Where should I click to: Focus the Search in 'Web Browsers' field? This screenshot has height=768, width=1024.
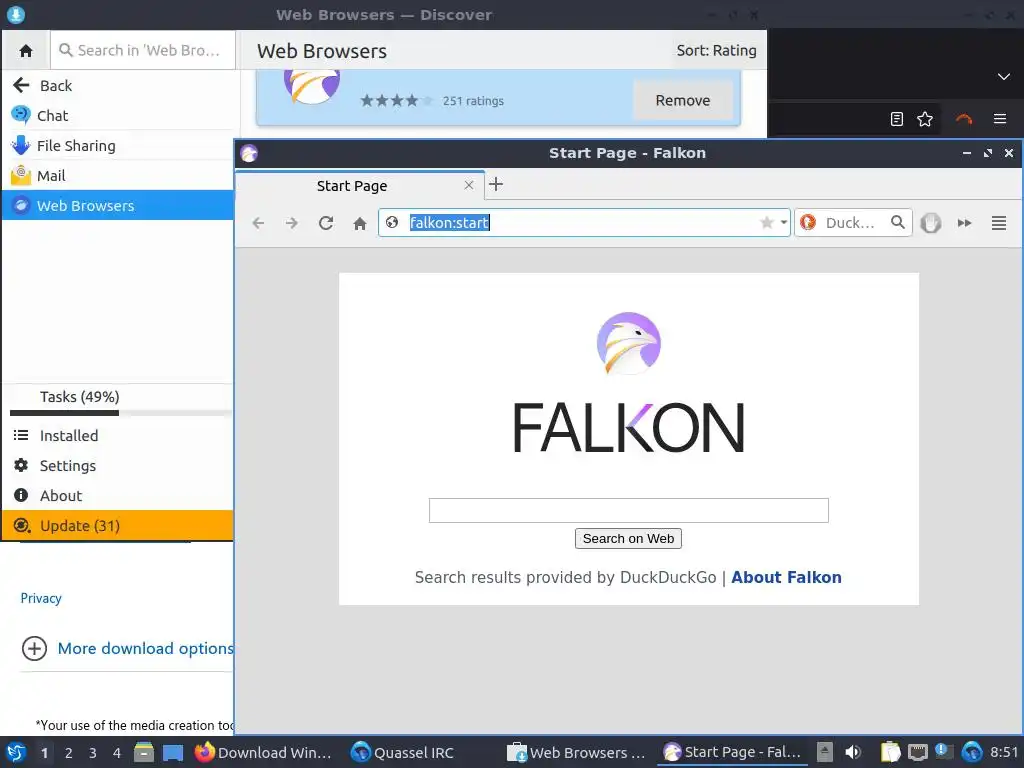143,50
